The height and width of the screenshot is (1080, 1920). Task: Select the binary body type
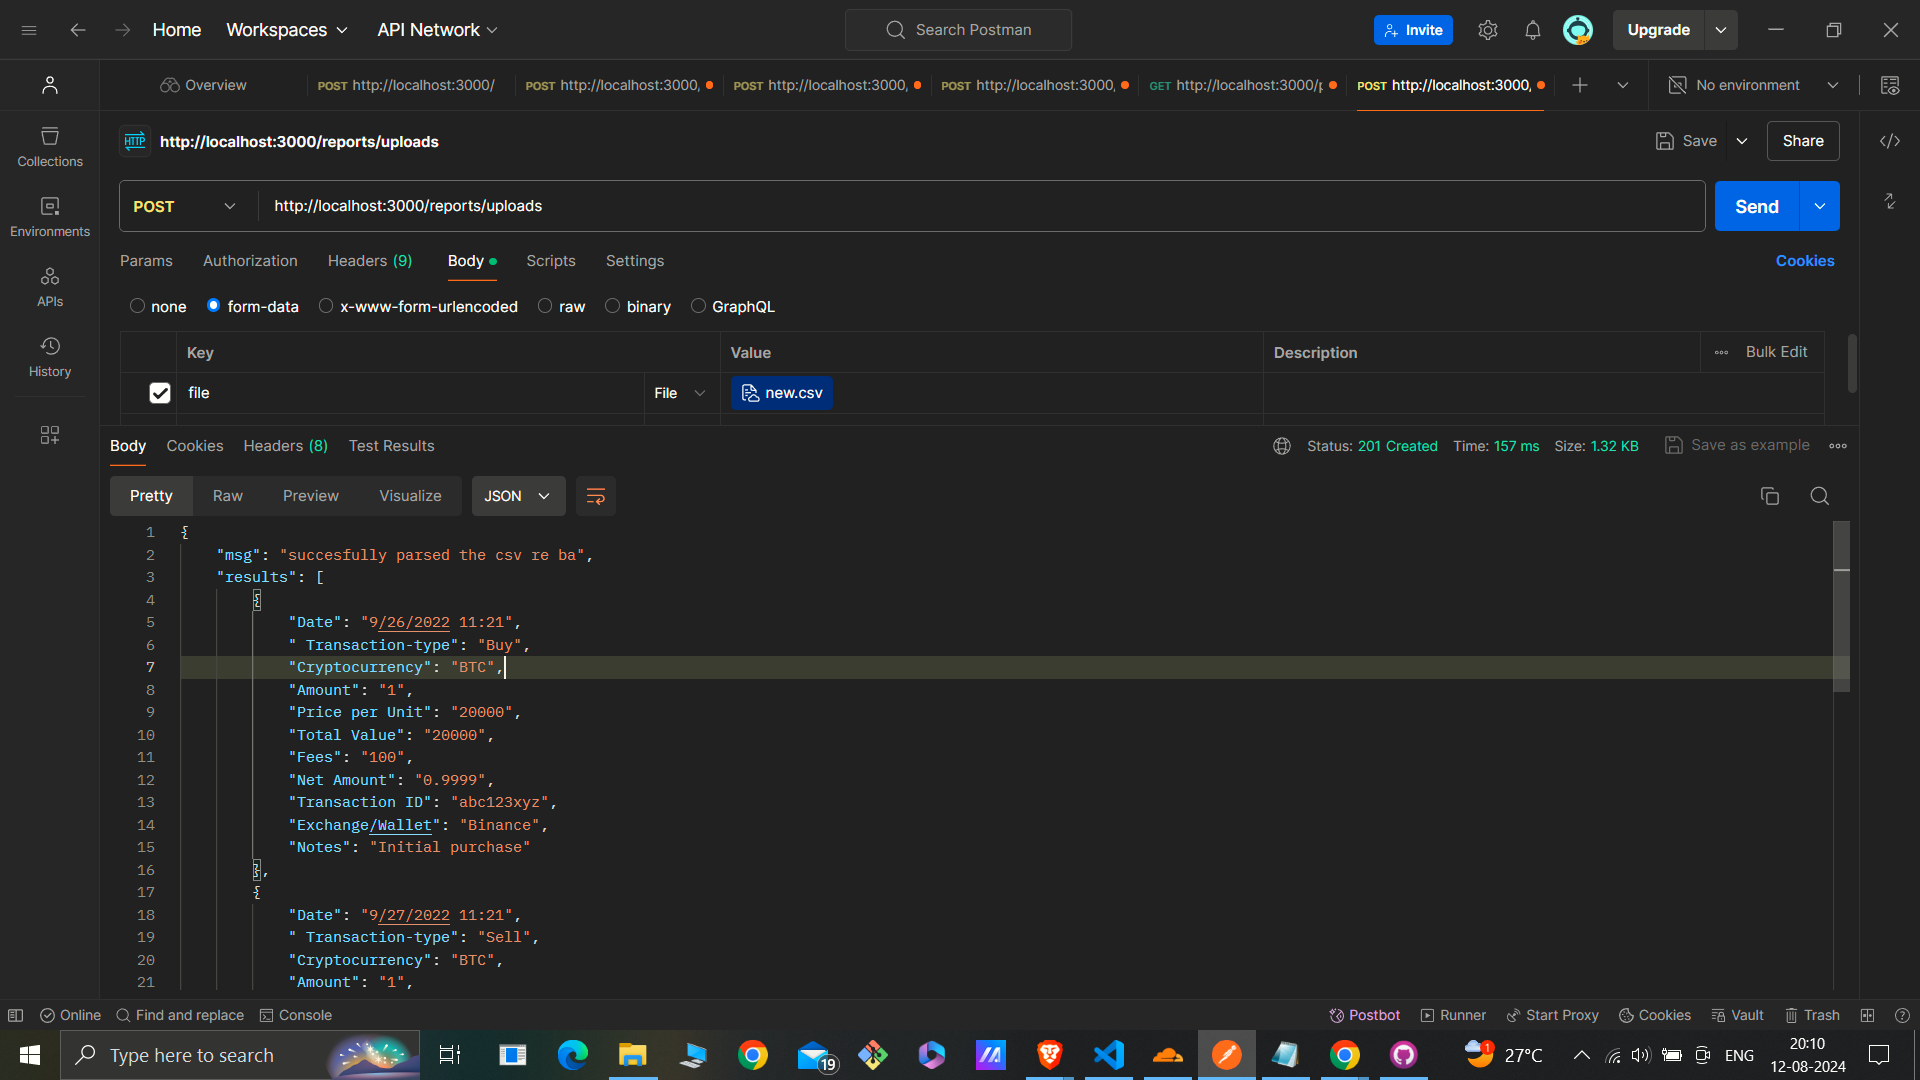(x=612, y=306)
